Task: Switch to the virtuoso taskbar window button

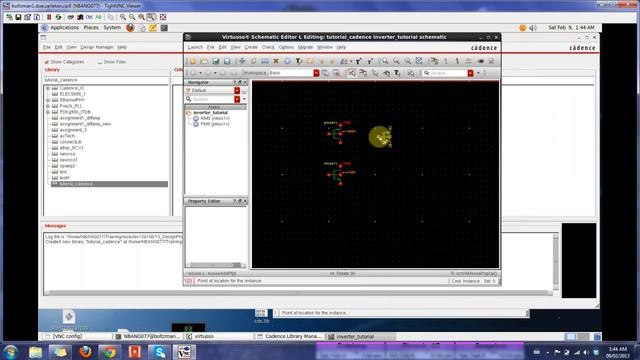Action: tap(218, 336)
